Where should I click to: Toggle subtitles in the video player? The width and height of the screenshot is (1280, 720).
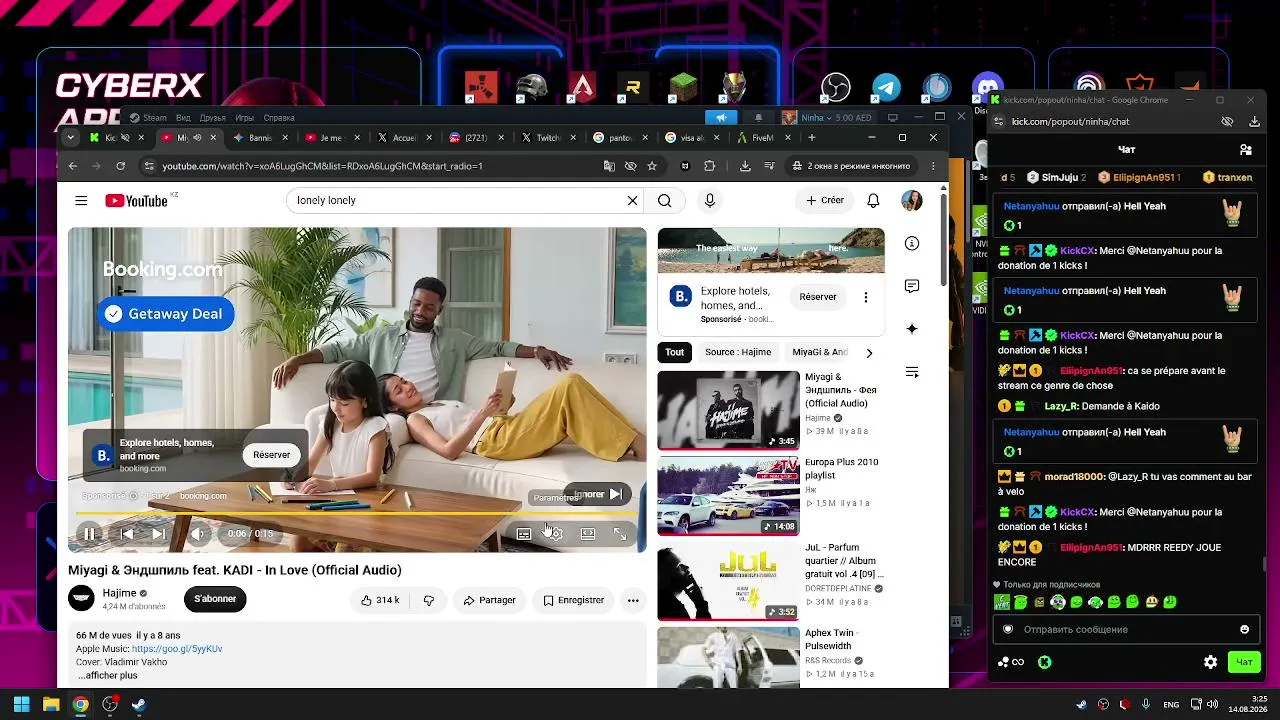(523, 534)
